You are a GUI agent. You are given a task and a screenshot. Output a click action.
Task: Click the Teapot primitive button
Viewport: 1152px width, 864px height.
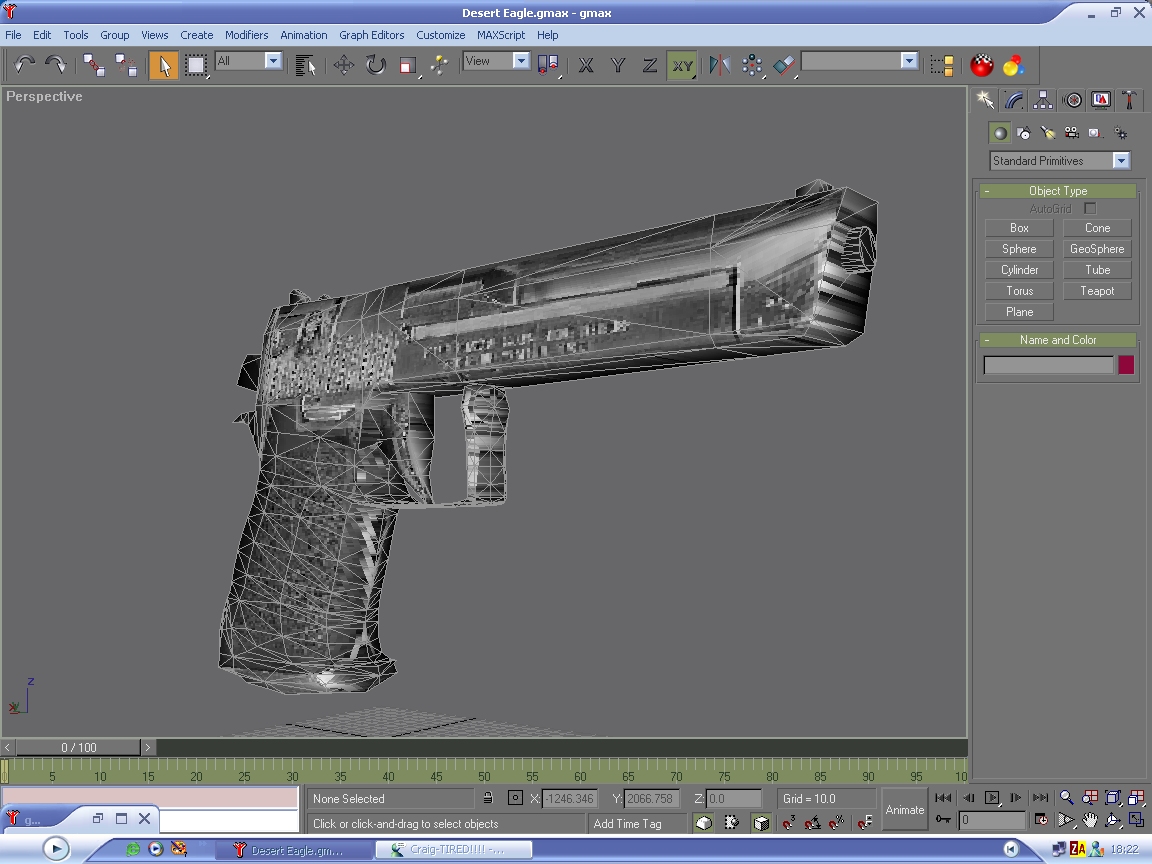[1097, 291]
